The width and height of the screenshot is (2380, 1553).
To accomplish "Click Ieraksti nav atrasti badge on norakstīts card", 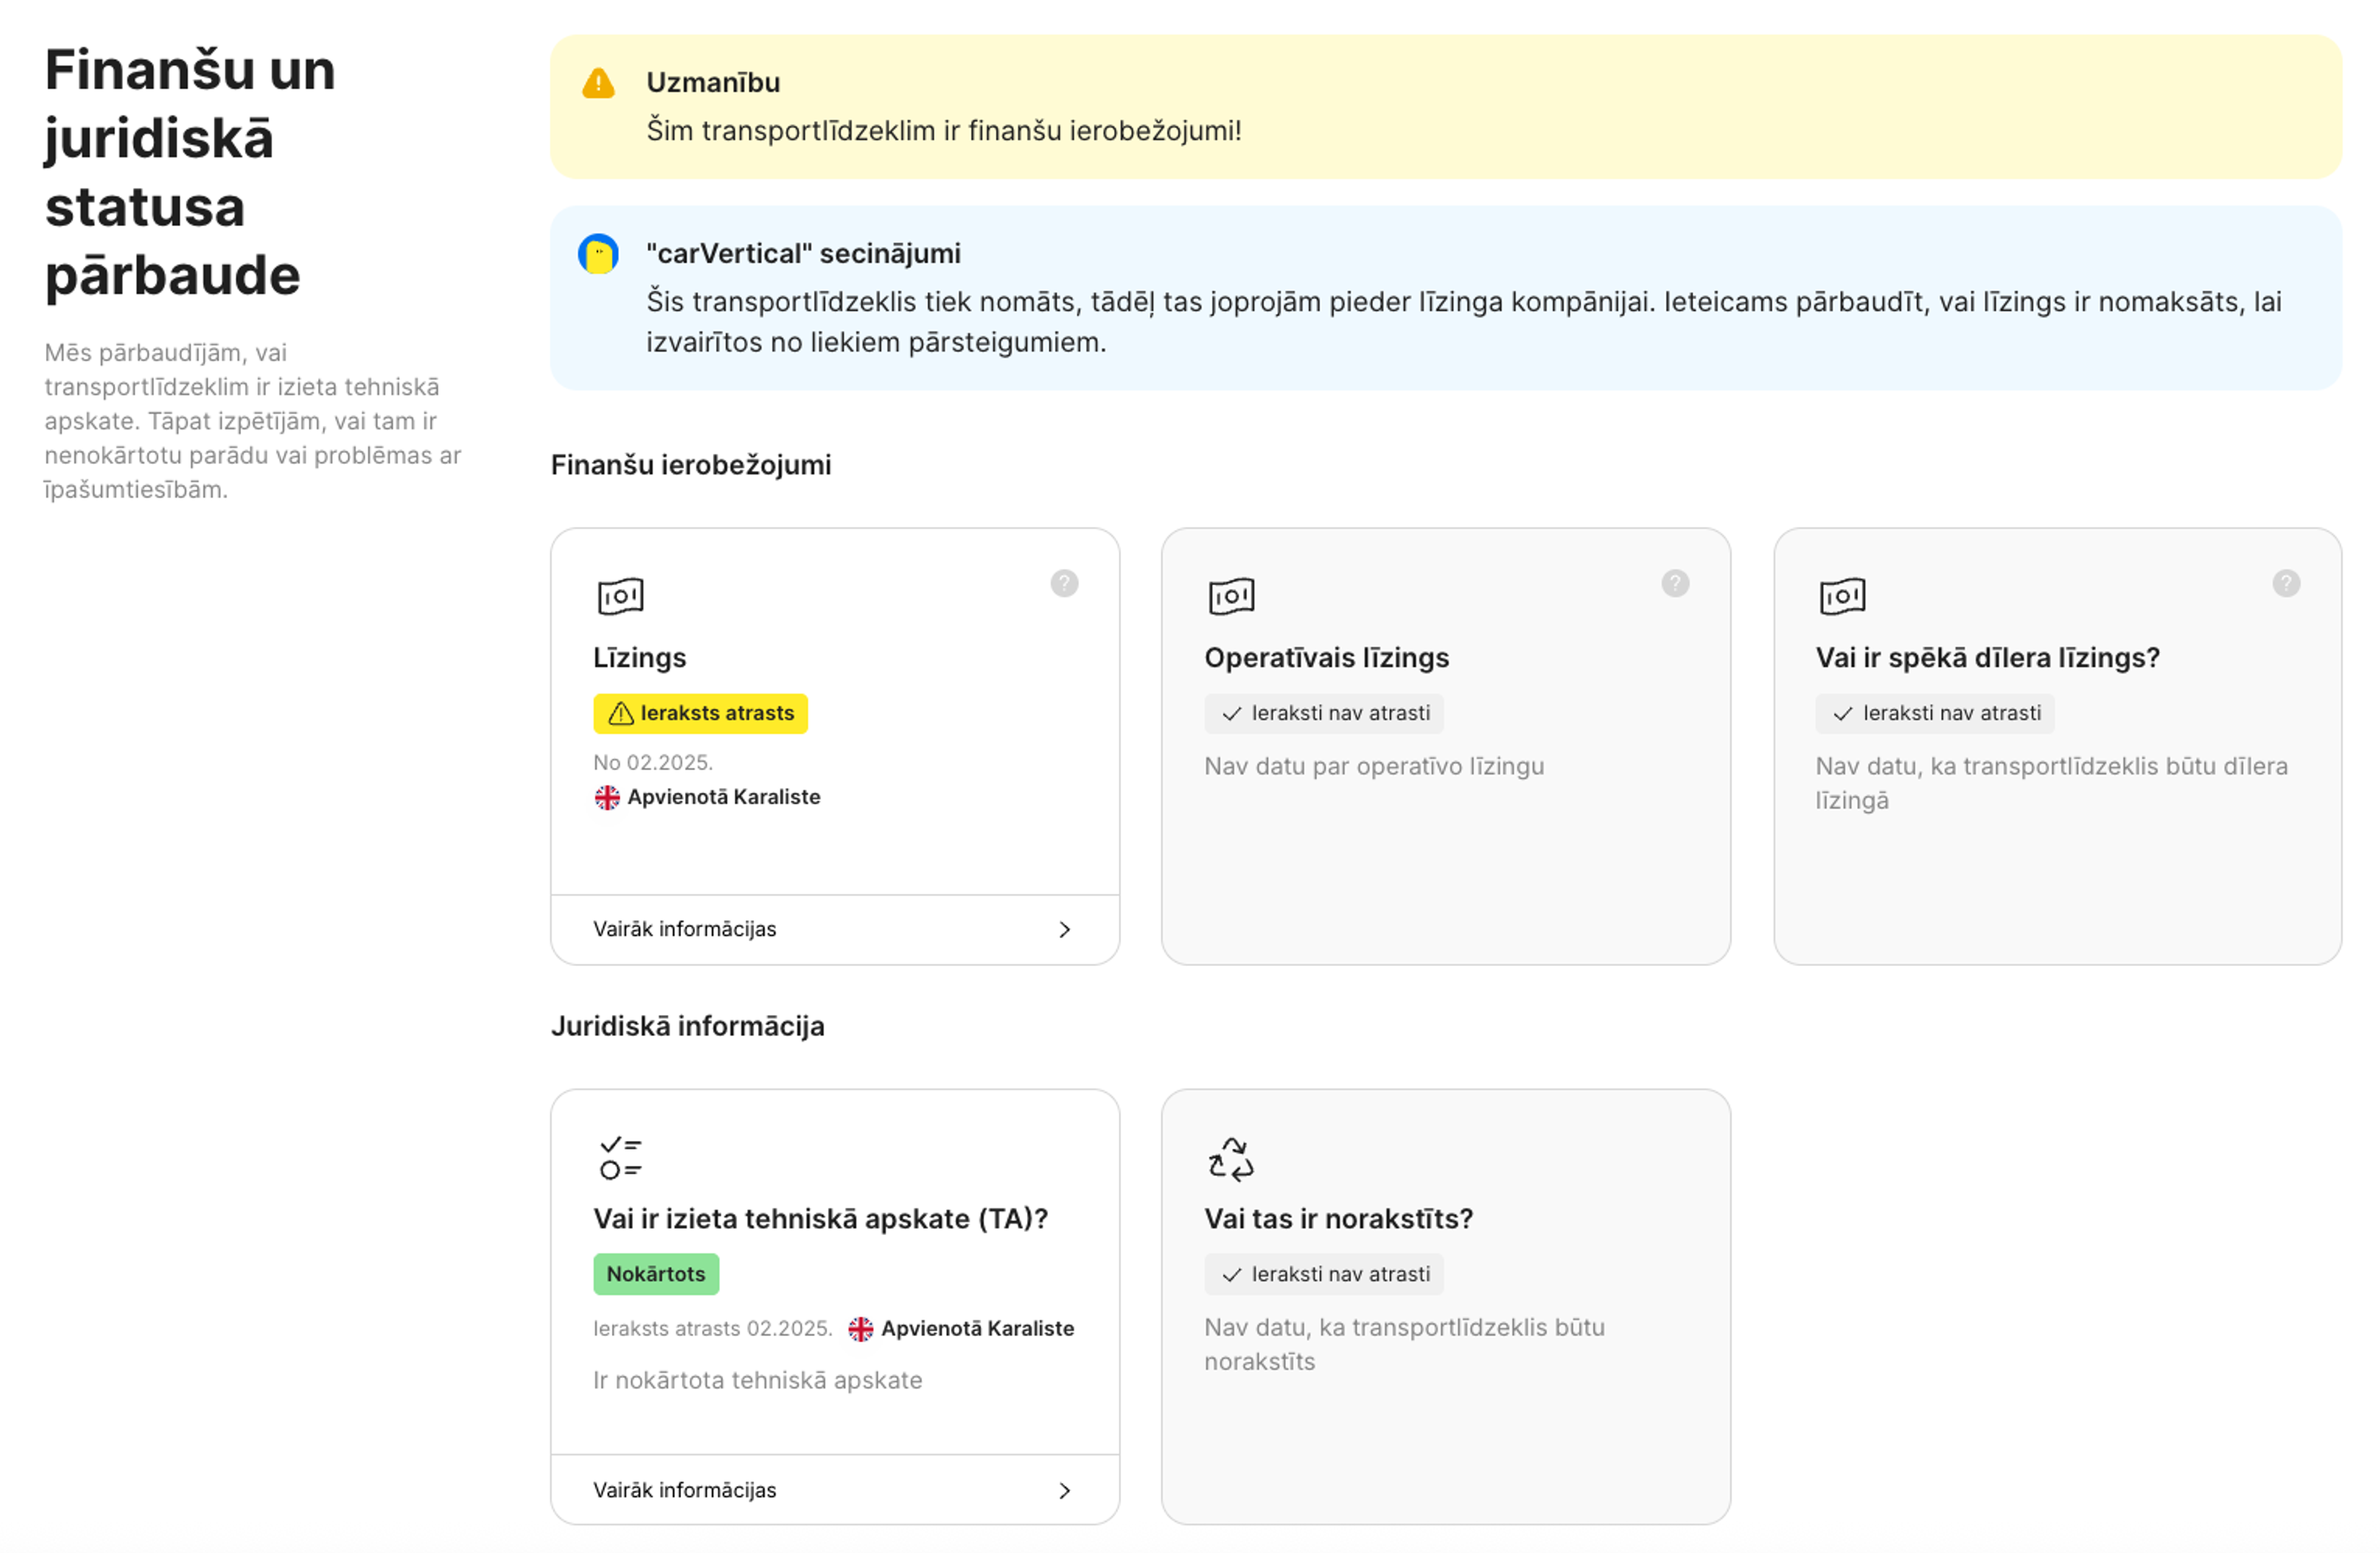I will pyautogui.click(x=1324, y=1274).
